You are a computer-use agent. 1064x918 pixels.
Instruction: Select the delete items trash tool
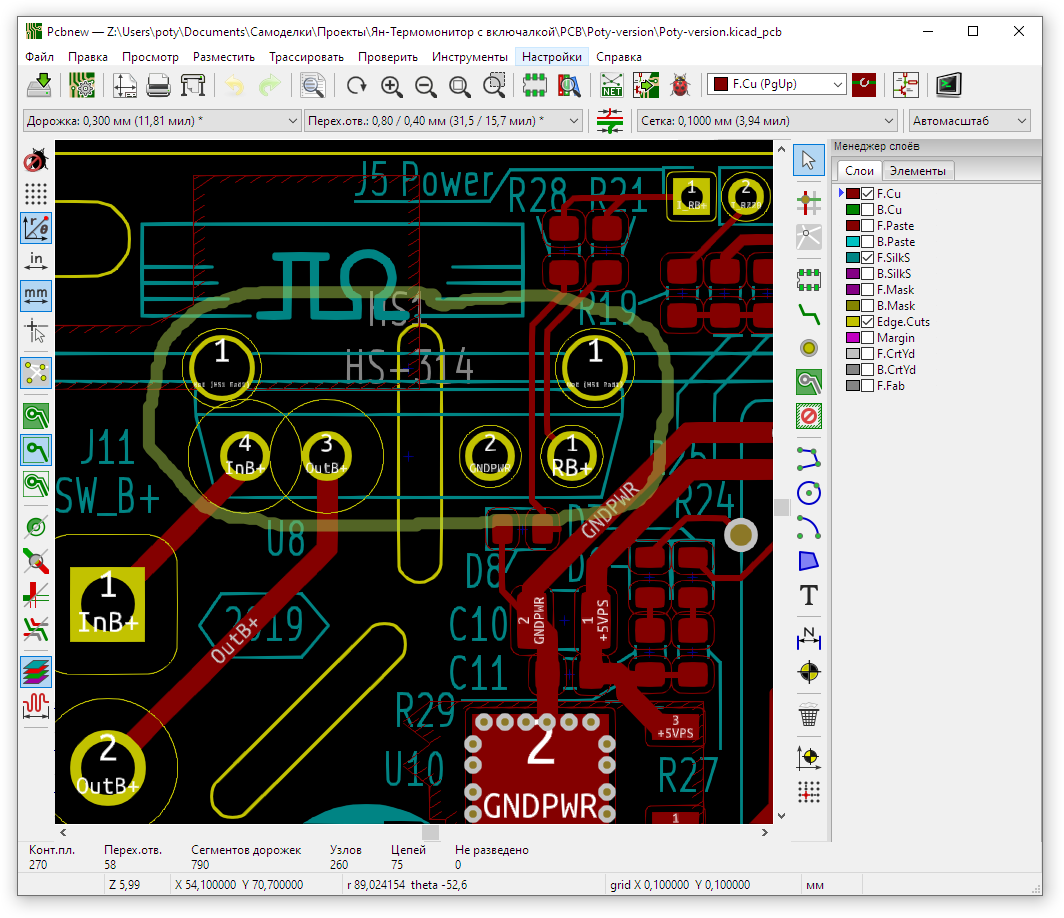coord(809,715)
